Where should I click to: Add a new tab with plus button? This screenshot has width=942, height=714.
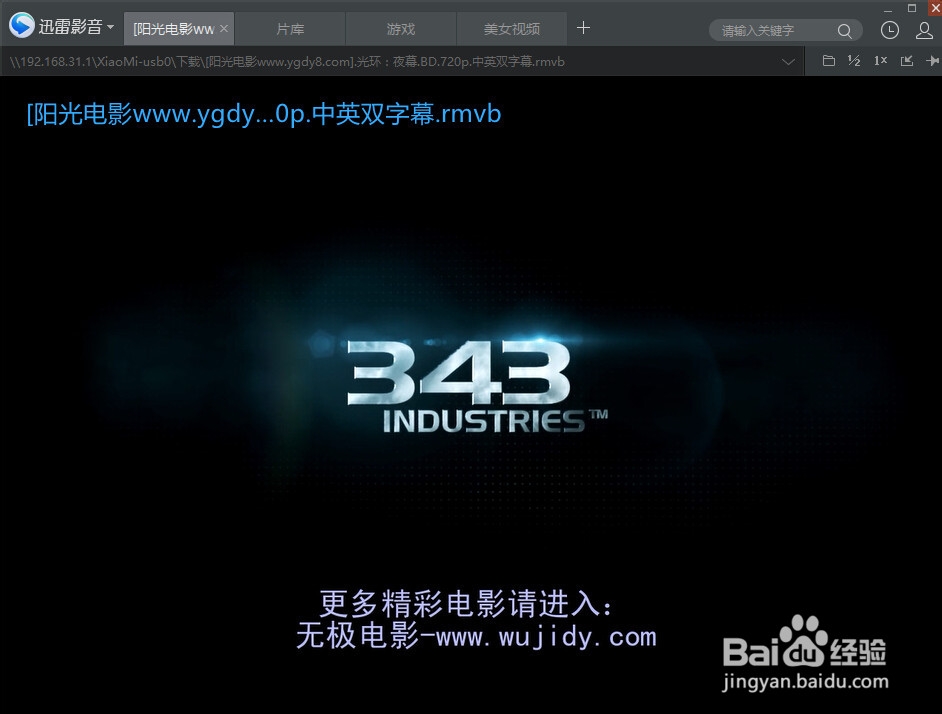(x=583, y=28)
